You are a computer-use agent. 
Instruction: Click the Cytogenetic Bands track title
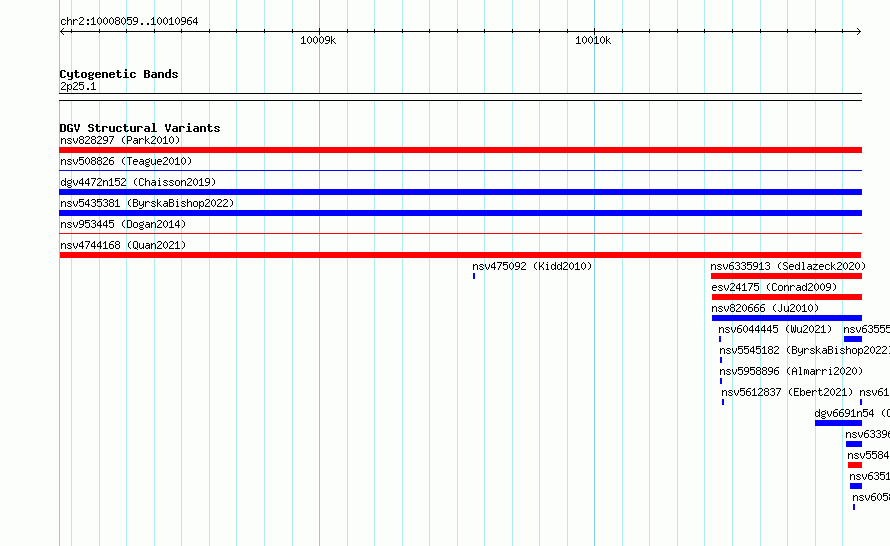pyautogui.click(x=119, y=74)
